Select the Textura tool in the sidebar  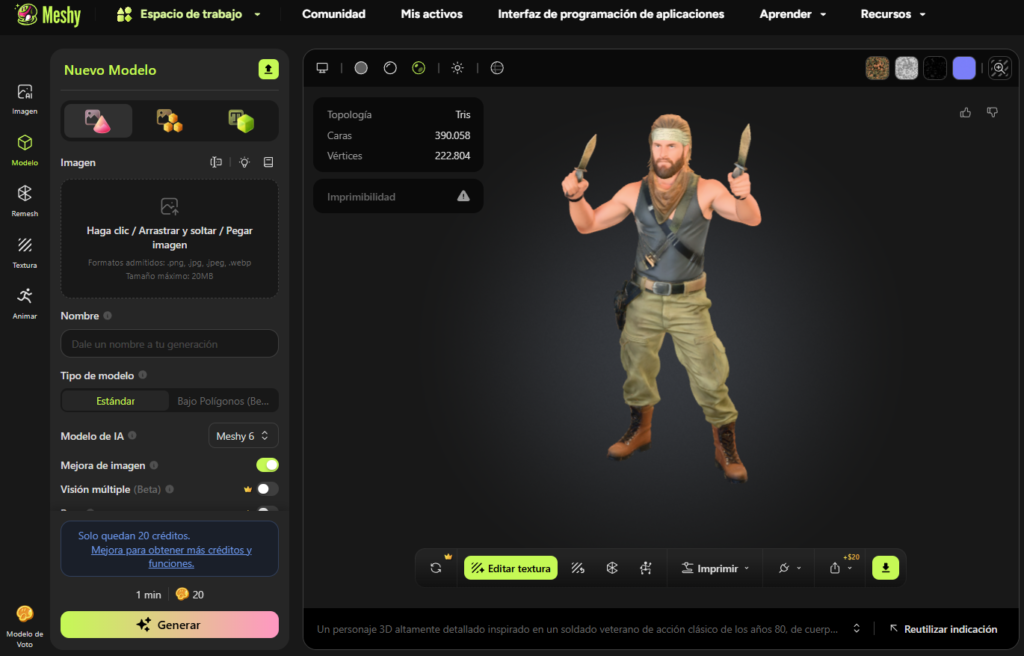(24, 252)
